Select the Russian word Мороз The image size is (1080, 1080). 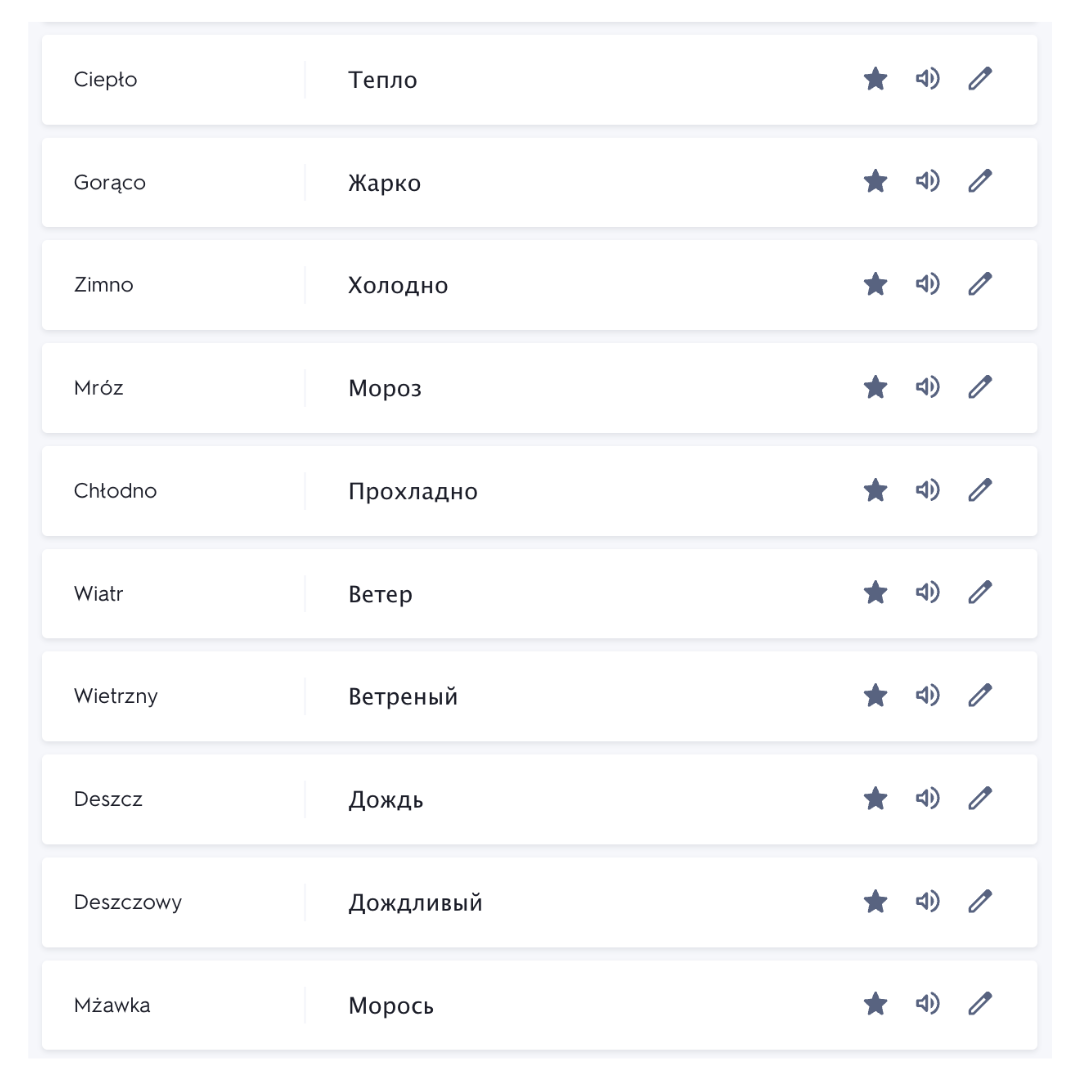pyautogui.click(x=385, y=389)
